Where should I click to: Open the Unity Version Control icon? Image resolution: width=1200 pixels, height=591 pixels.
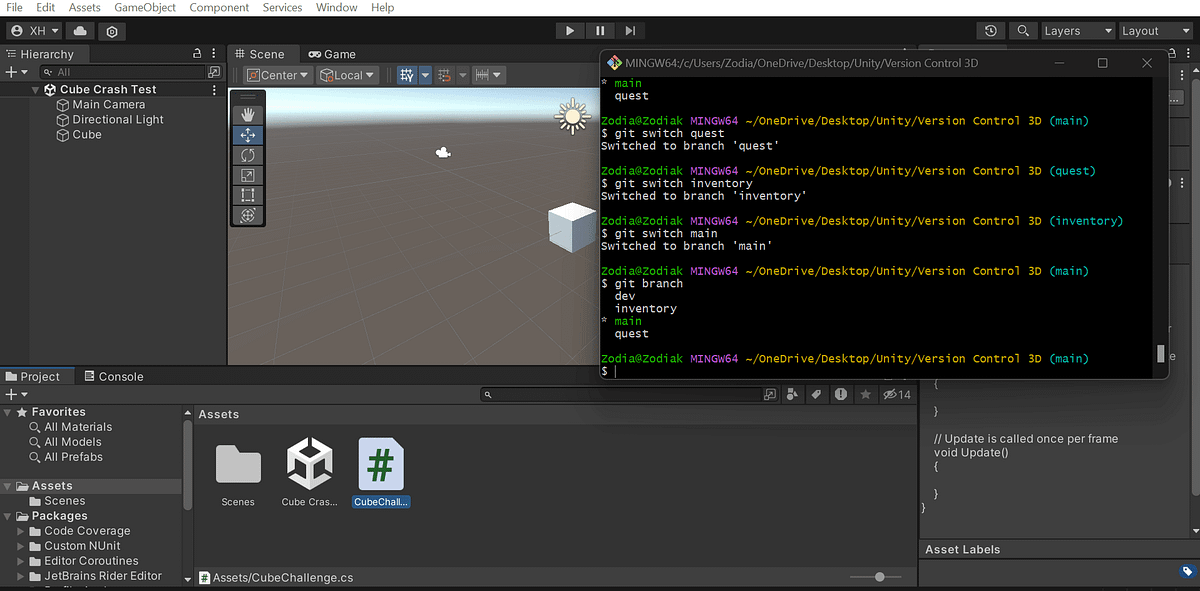click(x=111, y=31)
